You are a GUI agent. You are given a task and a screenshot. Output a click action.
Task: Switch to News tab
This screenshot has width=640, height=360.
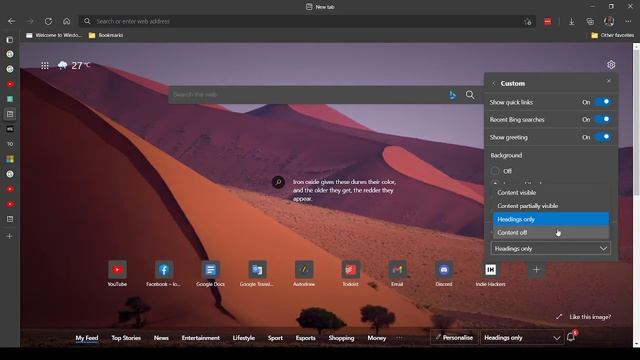161,338
